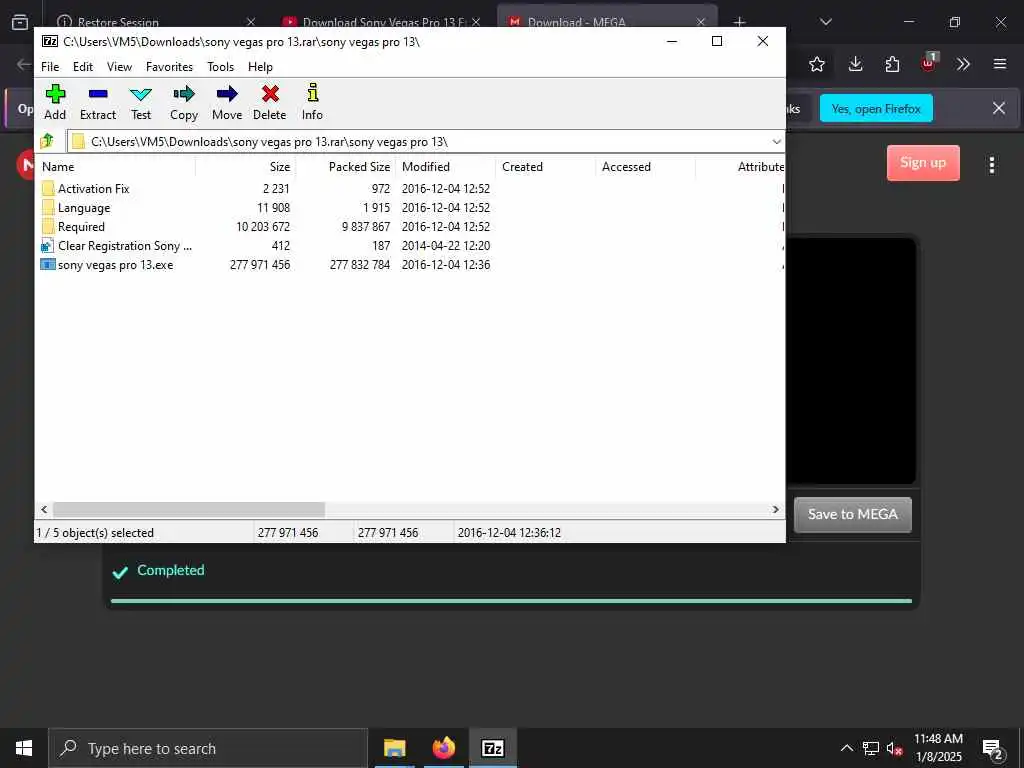This screenshot has width=1024, height=768.
Task: Open the Help menu
Action: click(260, 67)
